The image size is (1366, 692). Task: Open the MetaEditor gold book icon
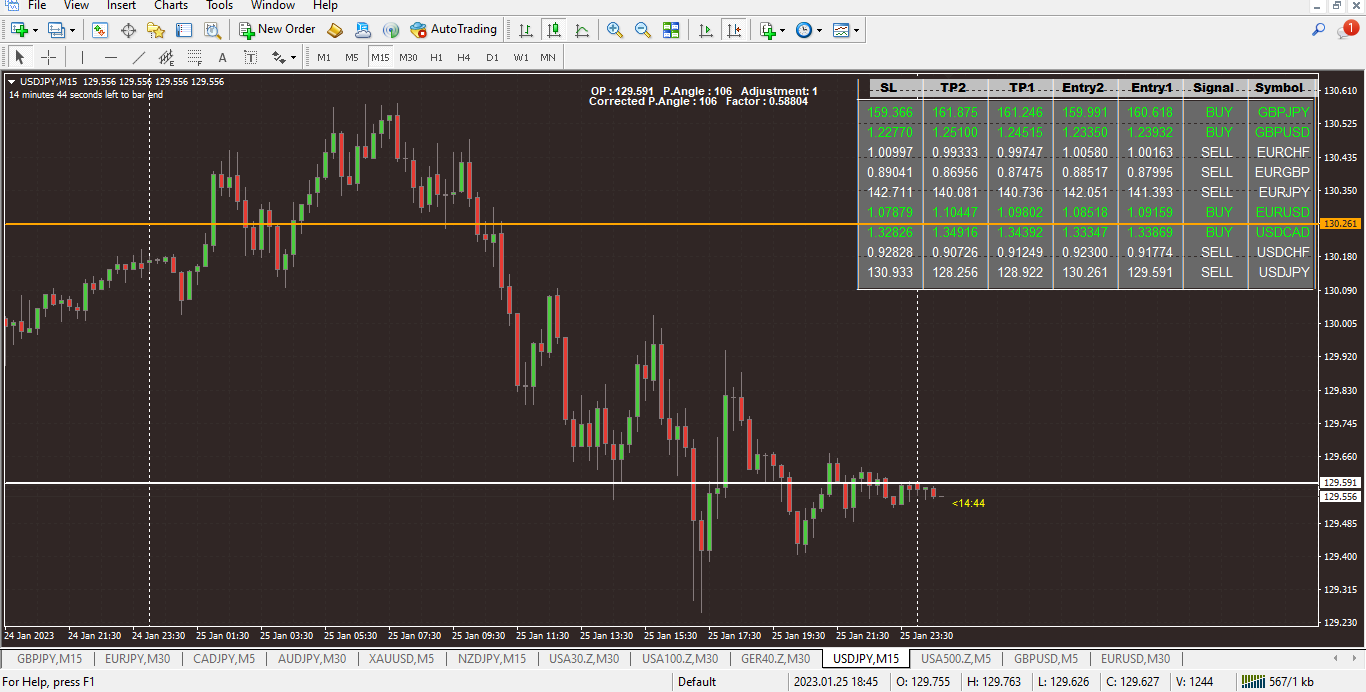335,30
